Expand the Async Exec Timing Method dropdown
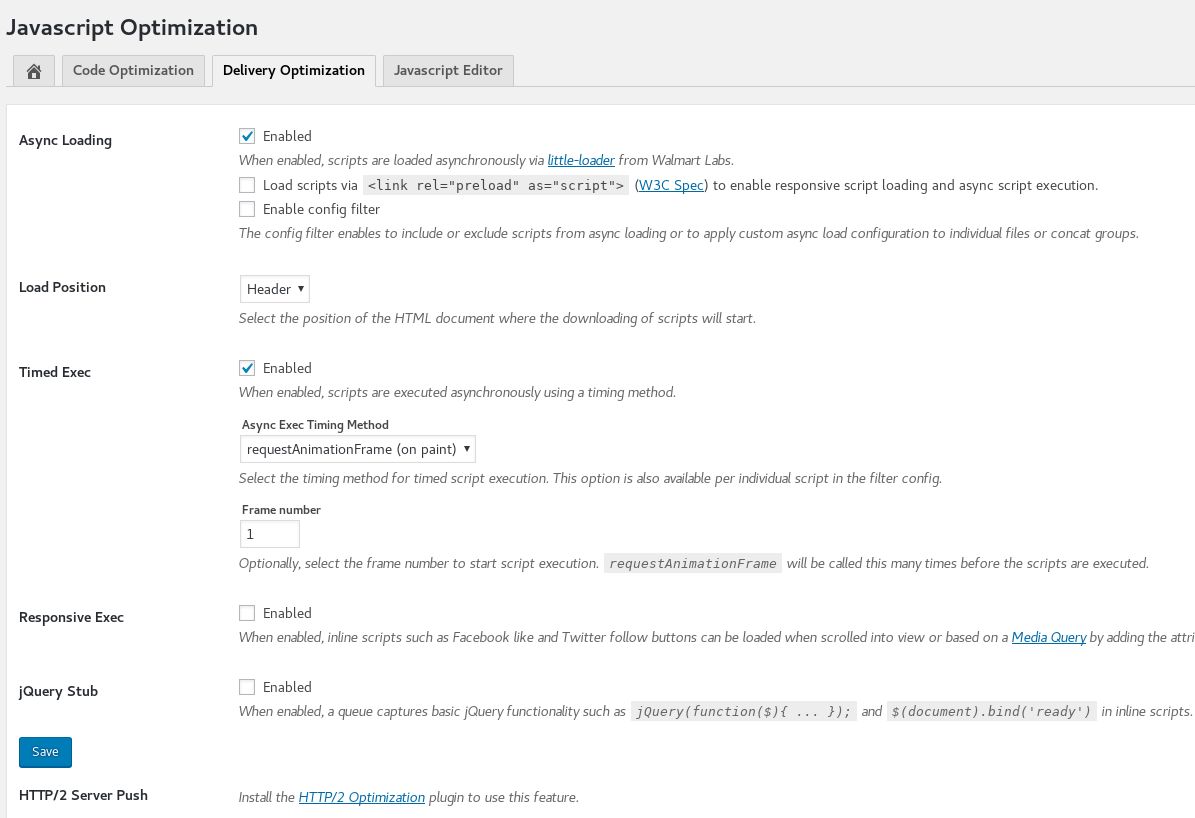The image size is (1195, 818). 358,449
